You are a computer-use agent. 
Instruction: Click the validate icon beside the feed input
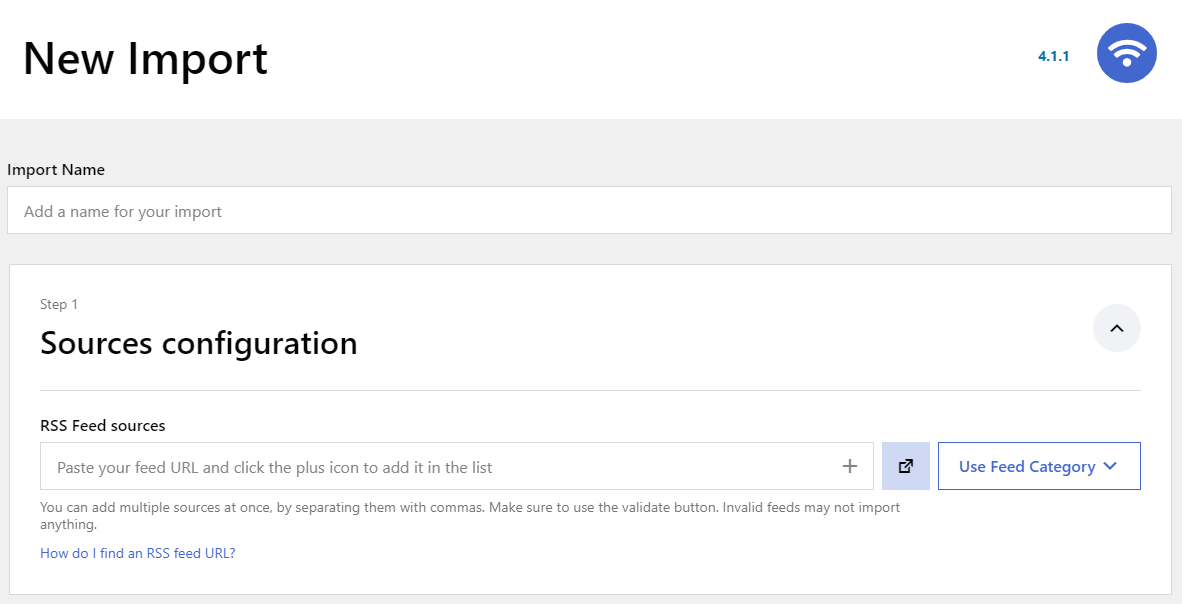click(905, 466)
